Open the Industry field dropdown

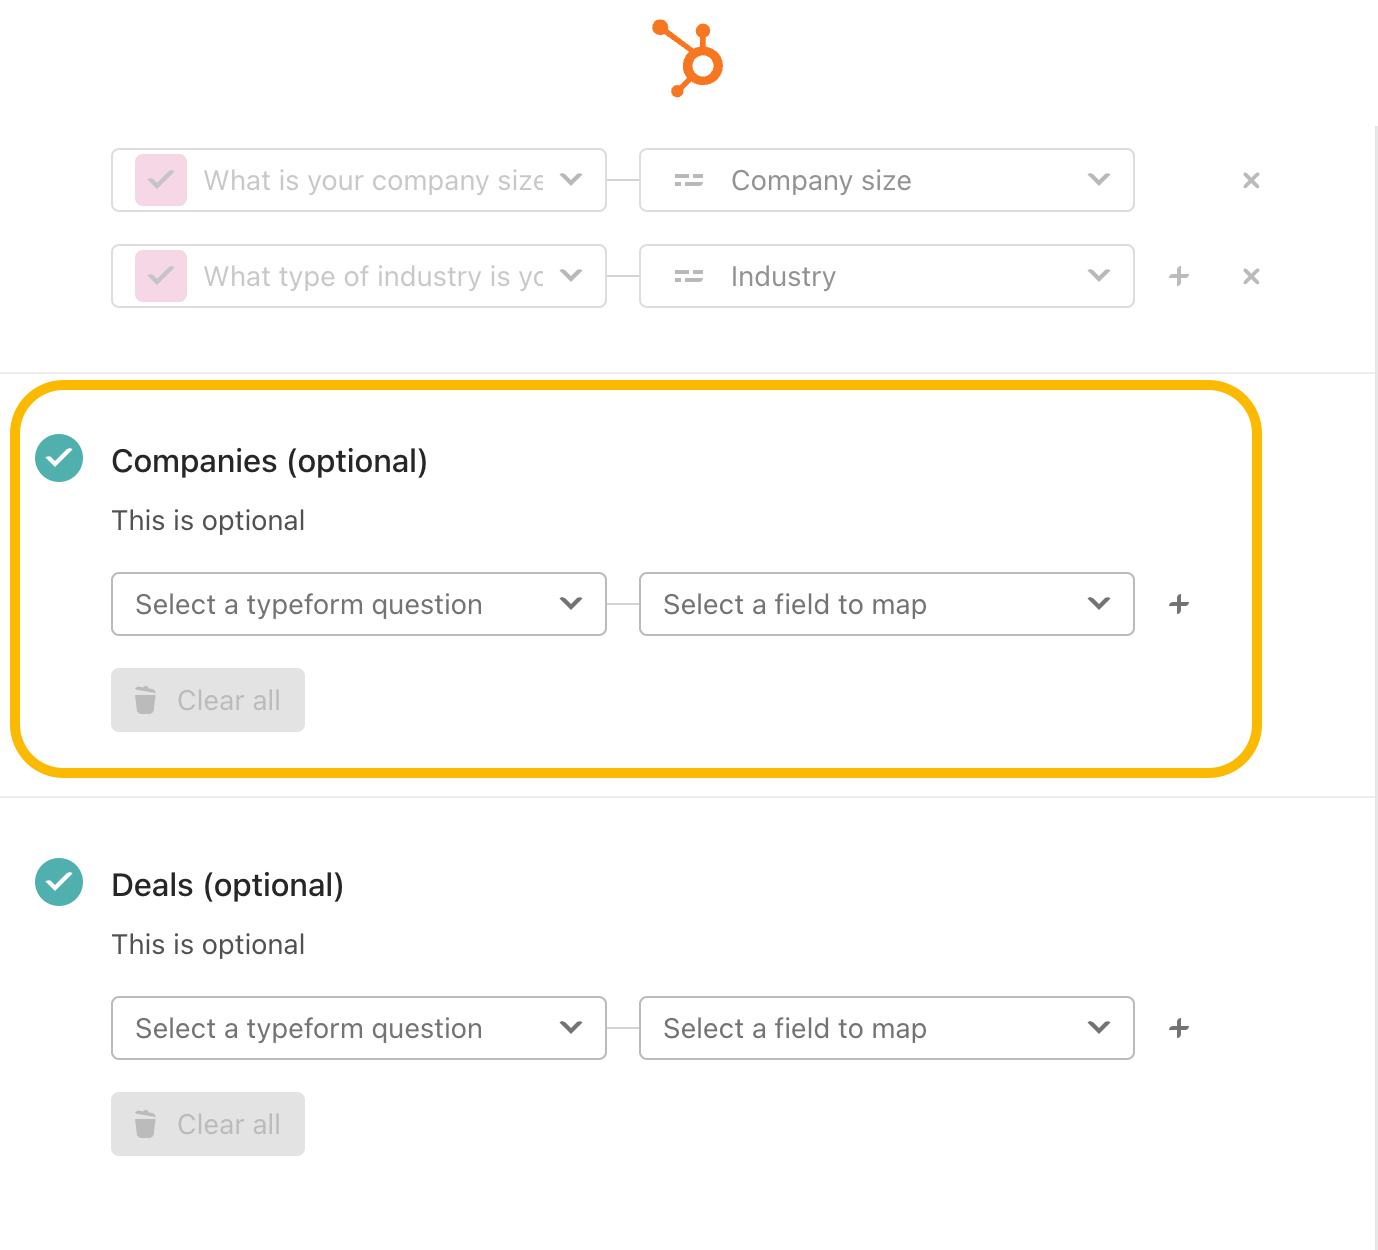click(x=887, y=276)
